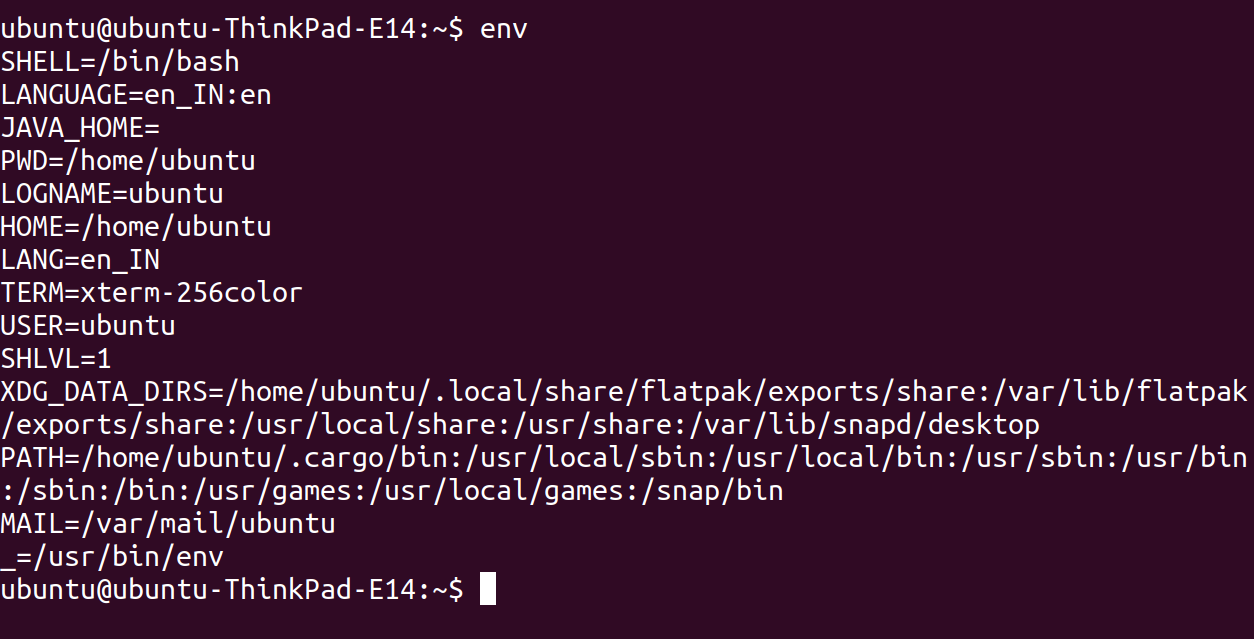Click the SHELL=/bin/bash line

pos(120,62)
